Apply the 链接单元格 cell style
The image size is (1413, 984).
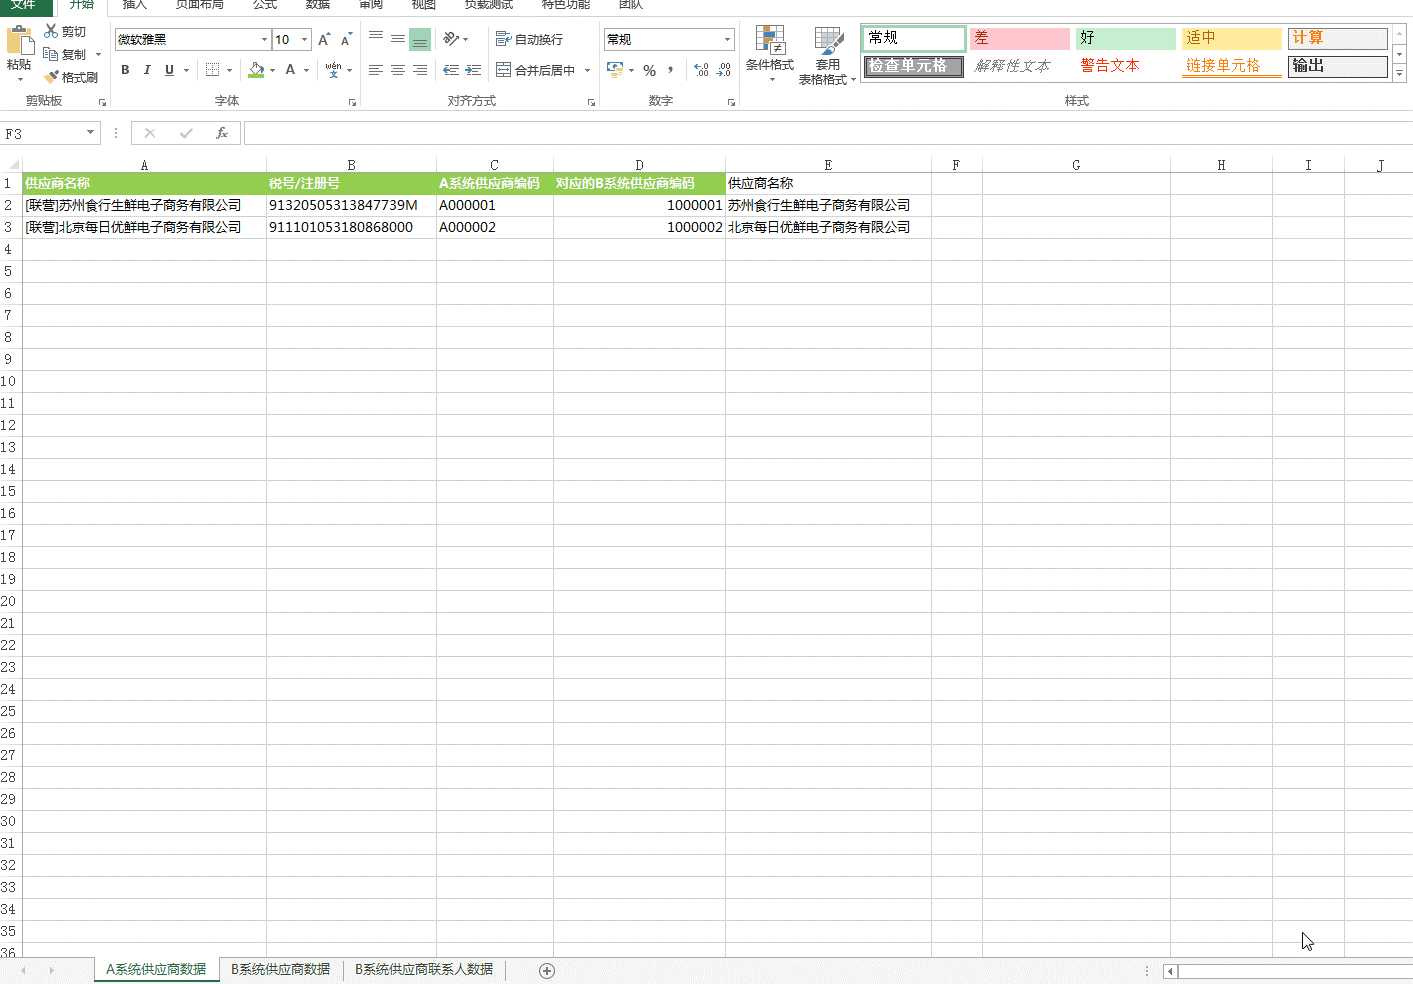pyautogui.click(x=1231, y=66)
